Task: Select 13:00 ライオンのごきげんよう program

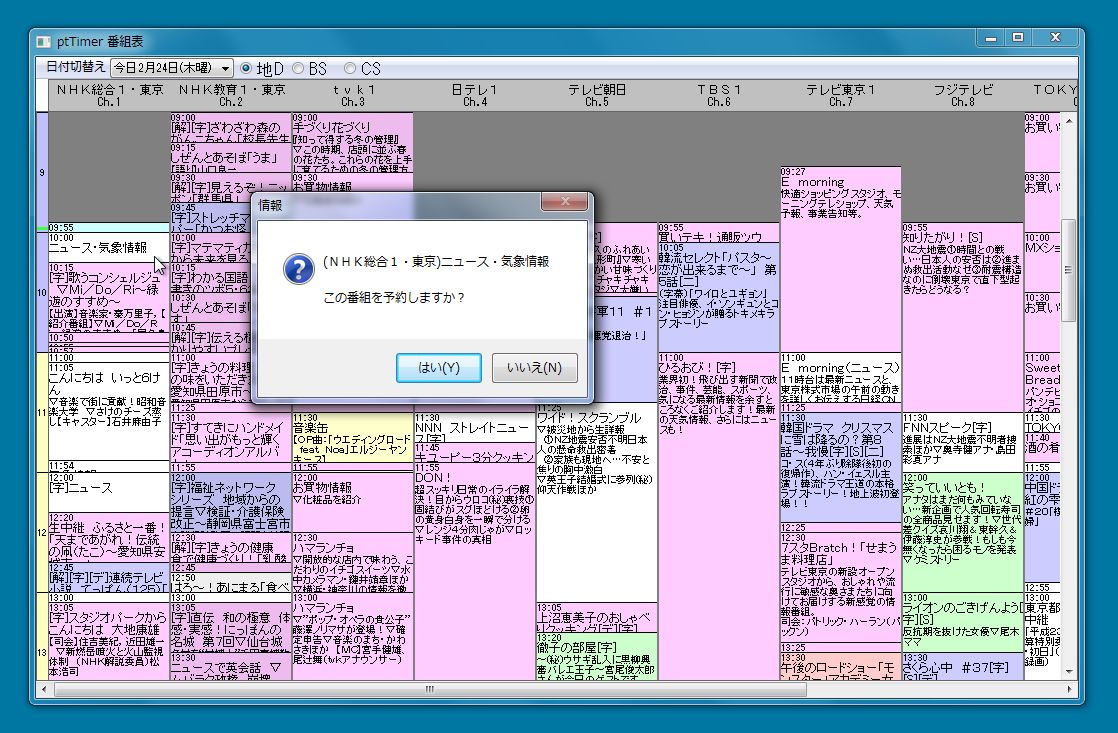Action: (962, 622)
